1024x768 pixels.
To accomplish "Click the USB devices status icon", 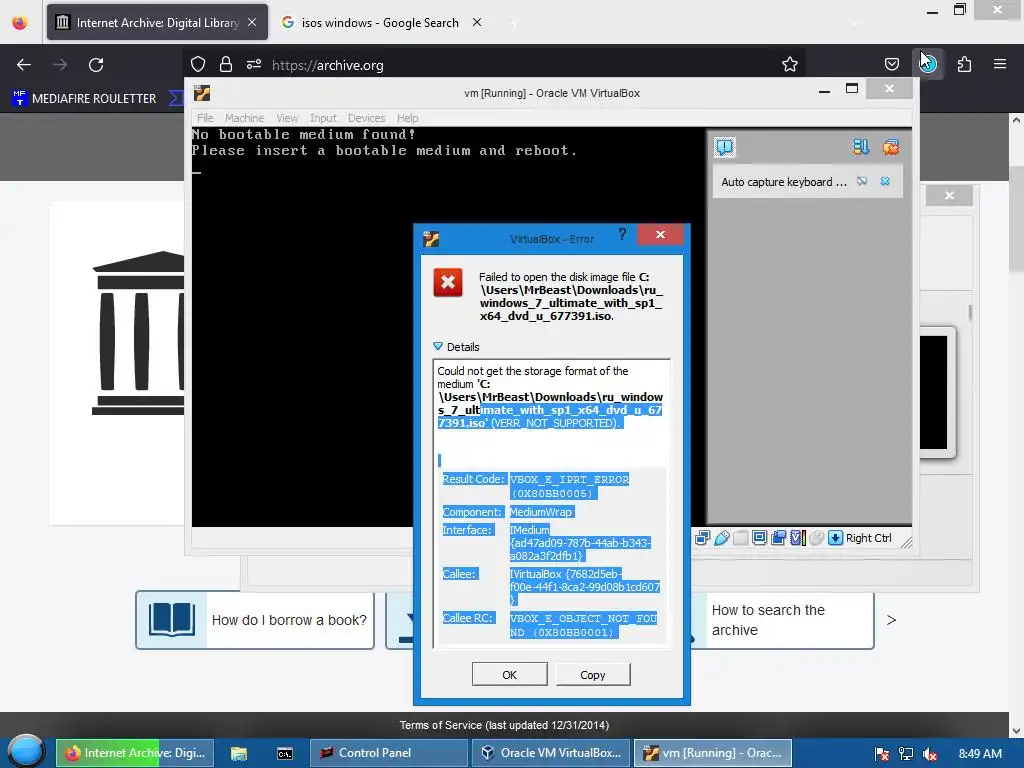I will click(x=722, y=538).
